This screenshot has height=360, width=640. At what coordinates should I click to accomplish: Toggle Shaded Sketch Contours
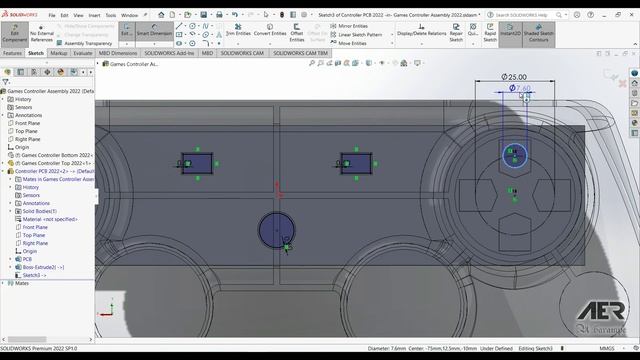pos(538,34)
